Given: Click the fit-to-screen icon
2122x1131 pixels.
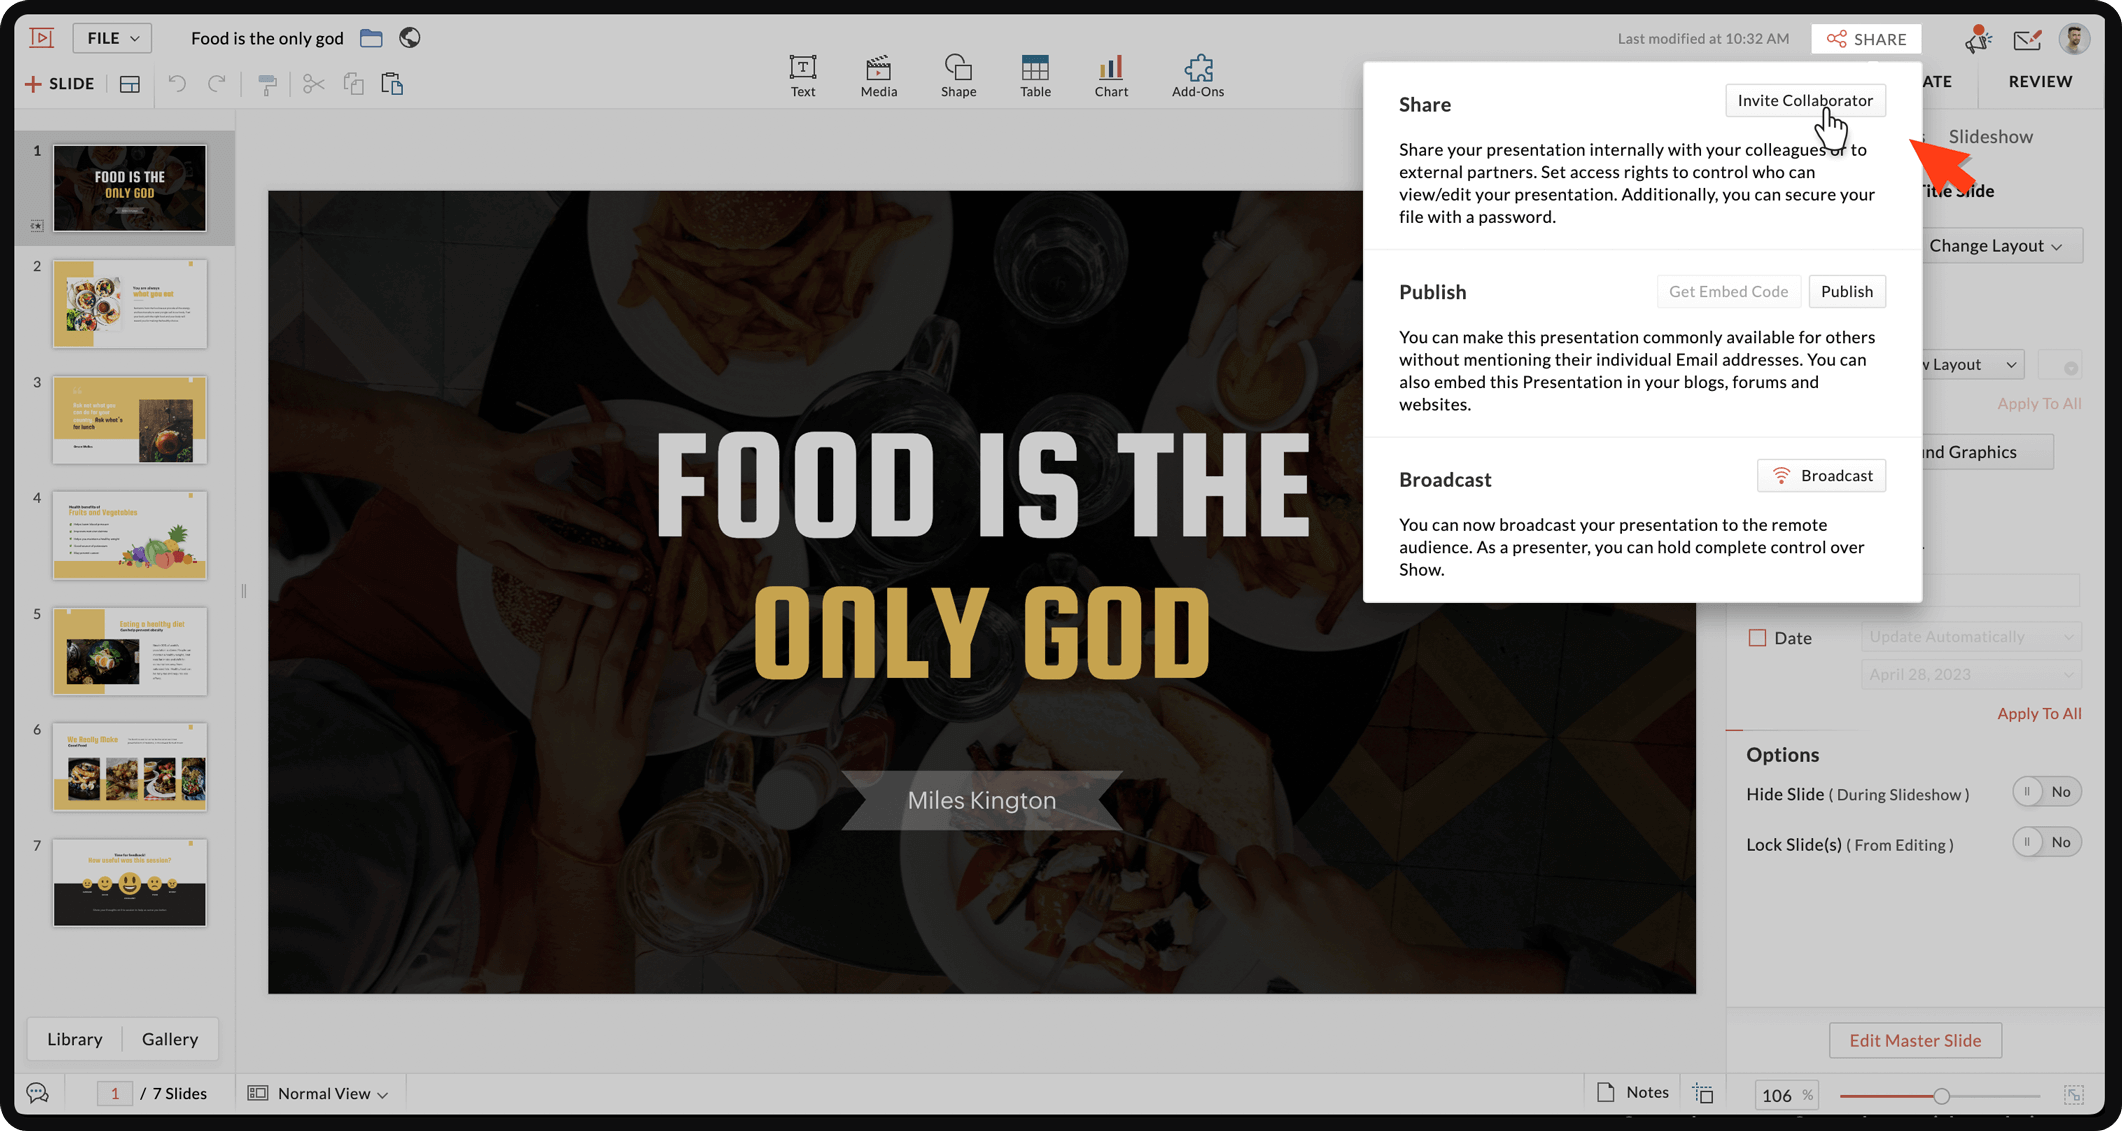Looking at the screenshot, I should tap(2074, 1095).
